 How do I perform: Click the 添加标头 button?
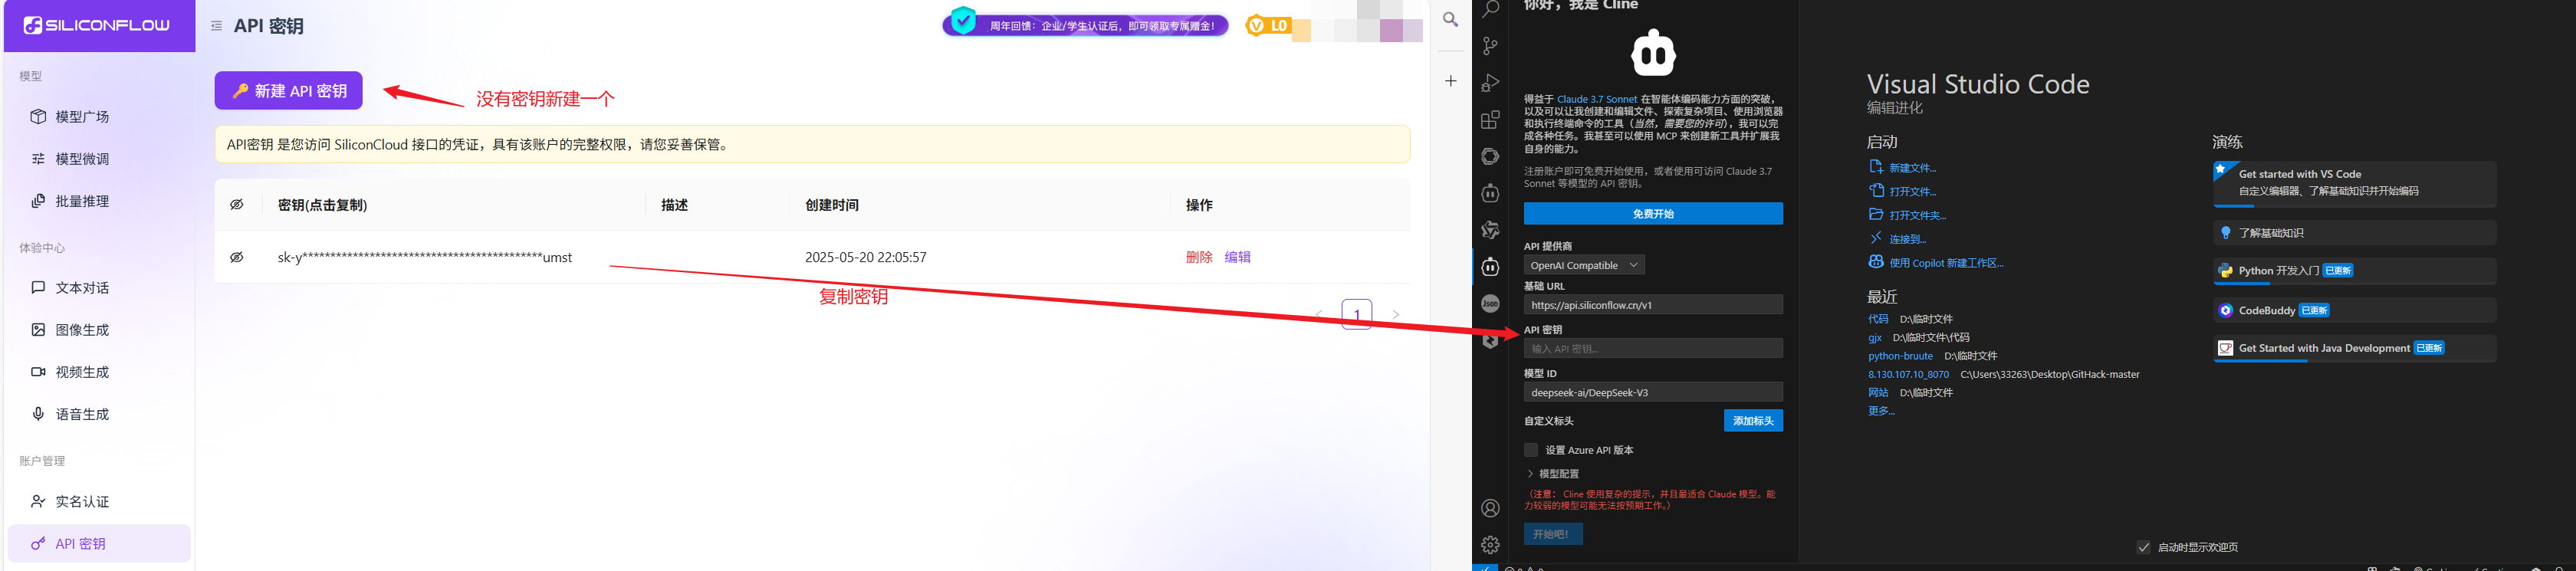point(1753,421)
